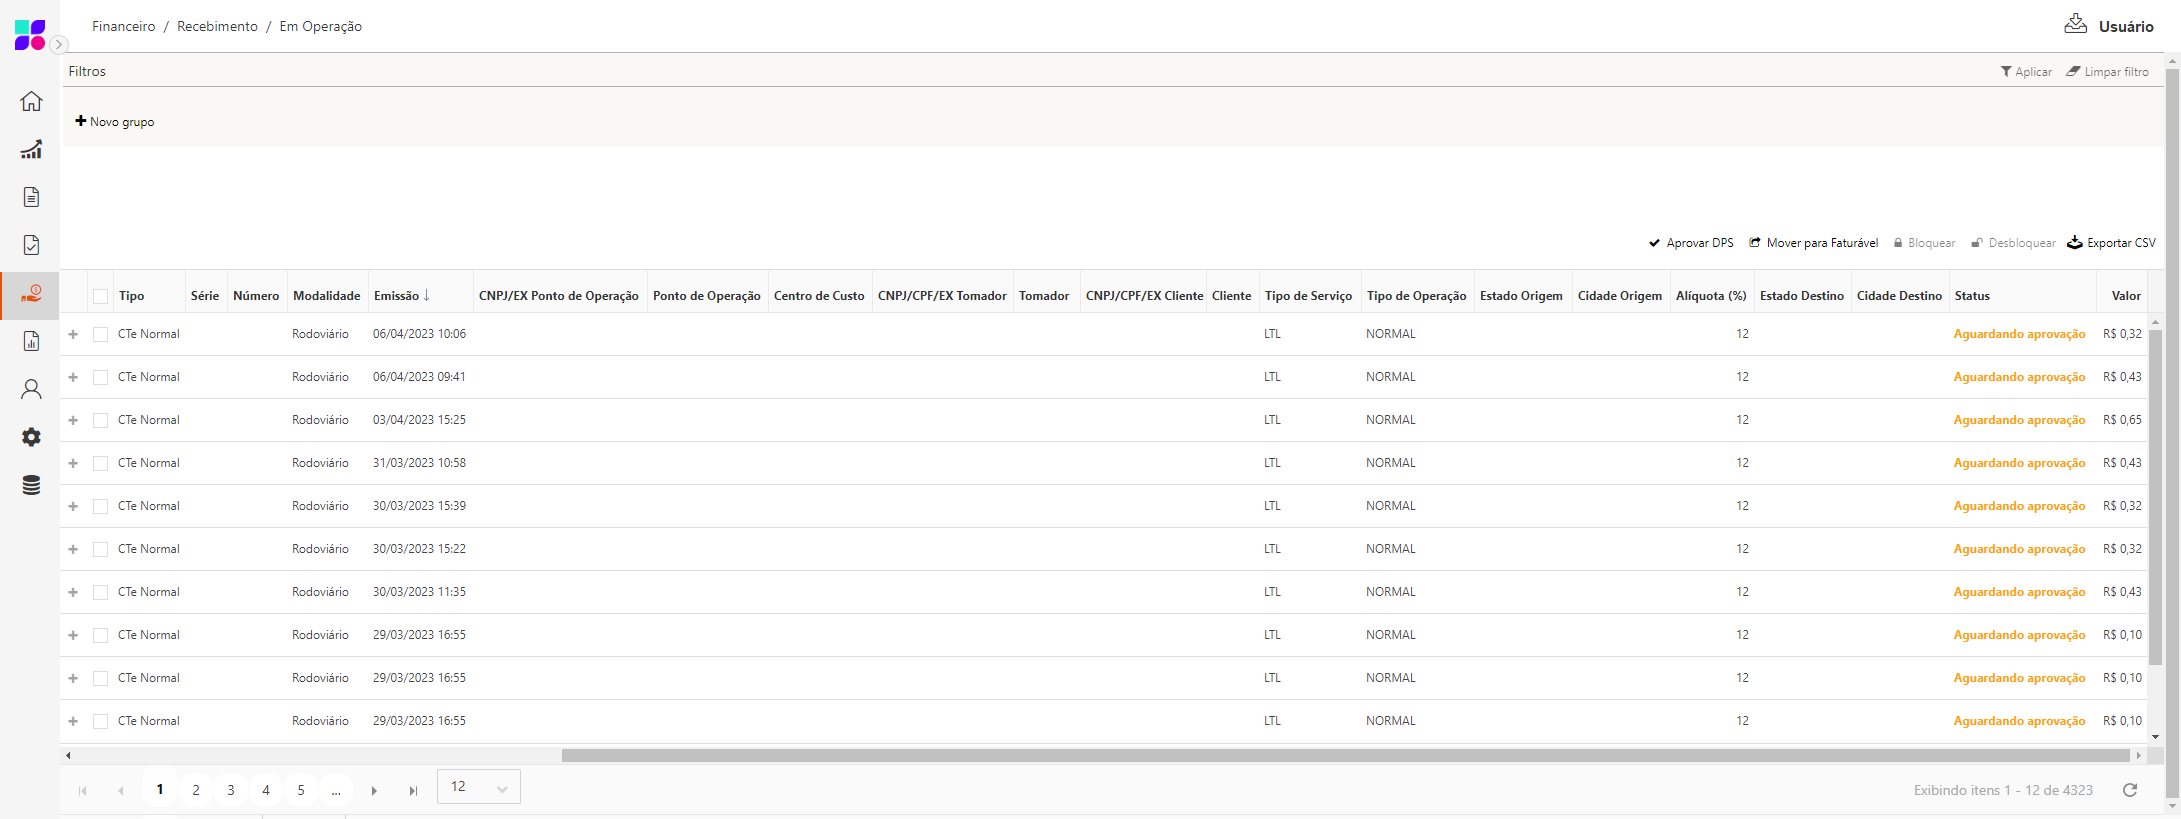This screenshot has width=2181, height=819.
Task: Select checkbox for row emitted 03/04/2023 15:25
Action: (x=100, y=420)
